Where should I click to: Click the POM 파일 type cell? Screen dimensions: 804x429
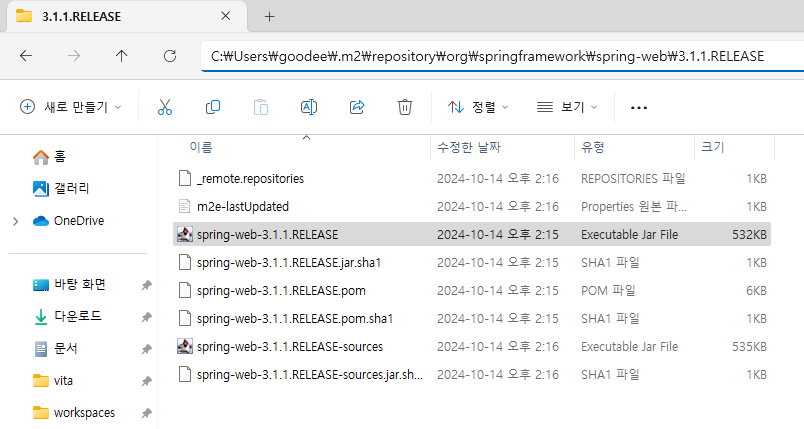pyautogui.click(x=608, y=291)
